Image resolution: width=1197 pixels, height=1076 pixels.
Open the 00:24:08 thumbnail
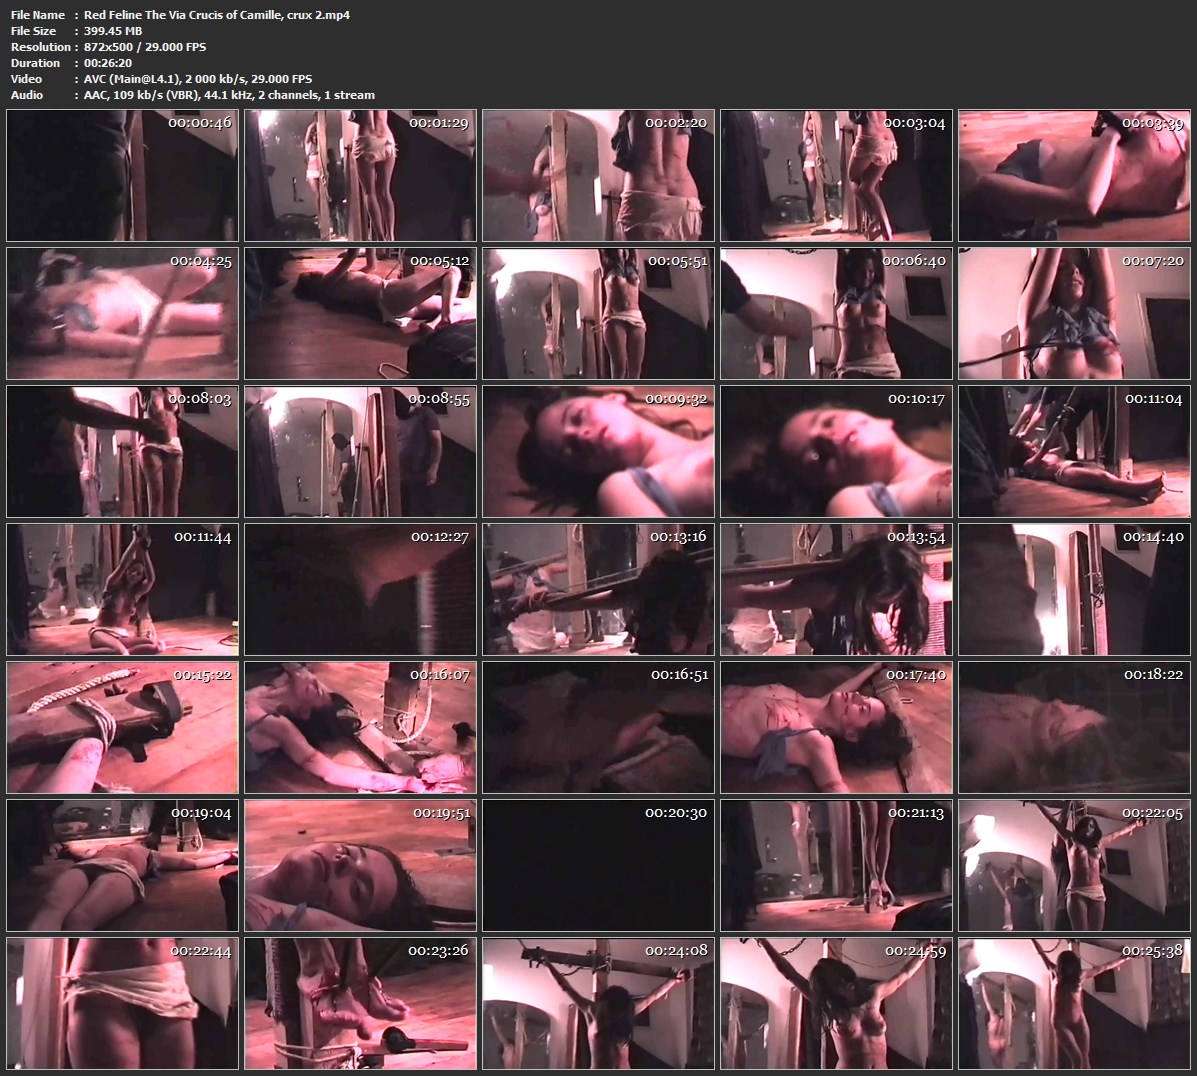[x=598, y=1004]
